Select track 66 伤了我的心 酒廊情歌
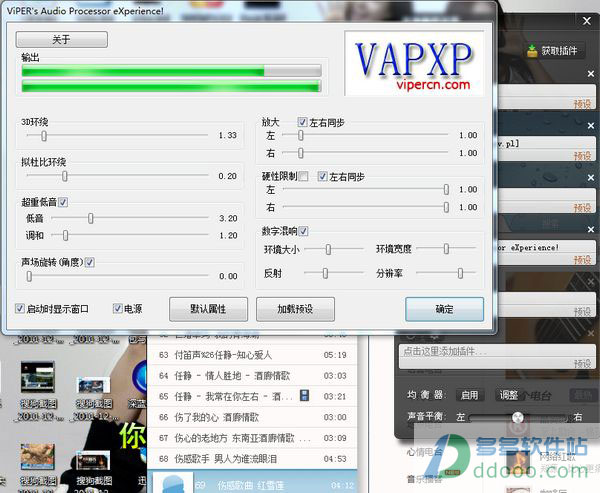This screenshot has width=600, height=493. click(x=253, y=417)
